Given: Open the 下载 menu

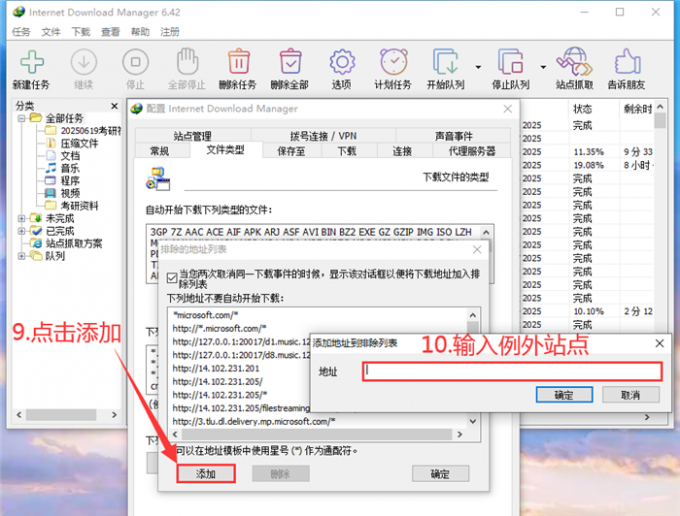Looking at the screenshot, I should (81, 32).
